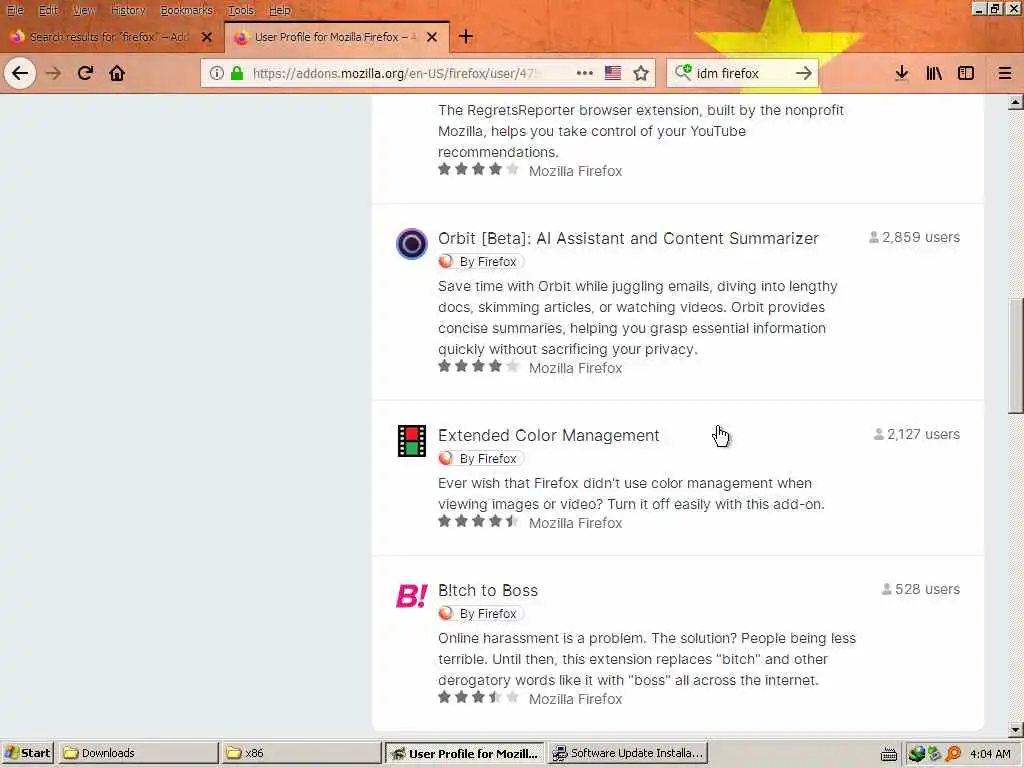This screenshot has width=1024, height=768.
Task: Show site information icon in address bar
Action: (217, 73)
